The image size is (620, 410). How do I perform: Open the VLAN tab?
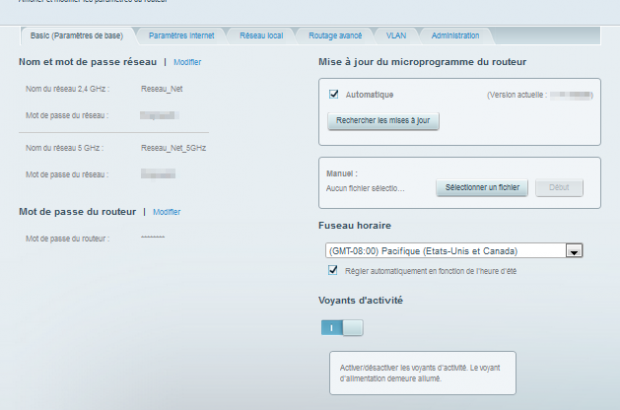click(x=396, y=35)
